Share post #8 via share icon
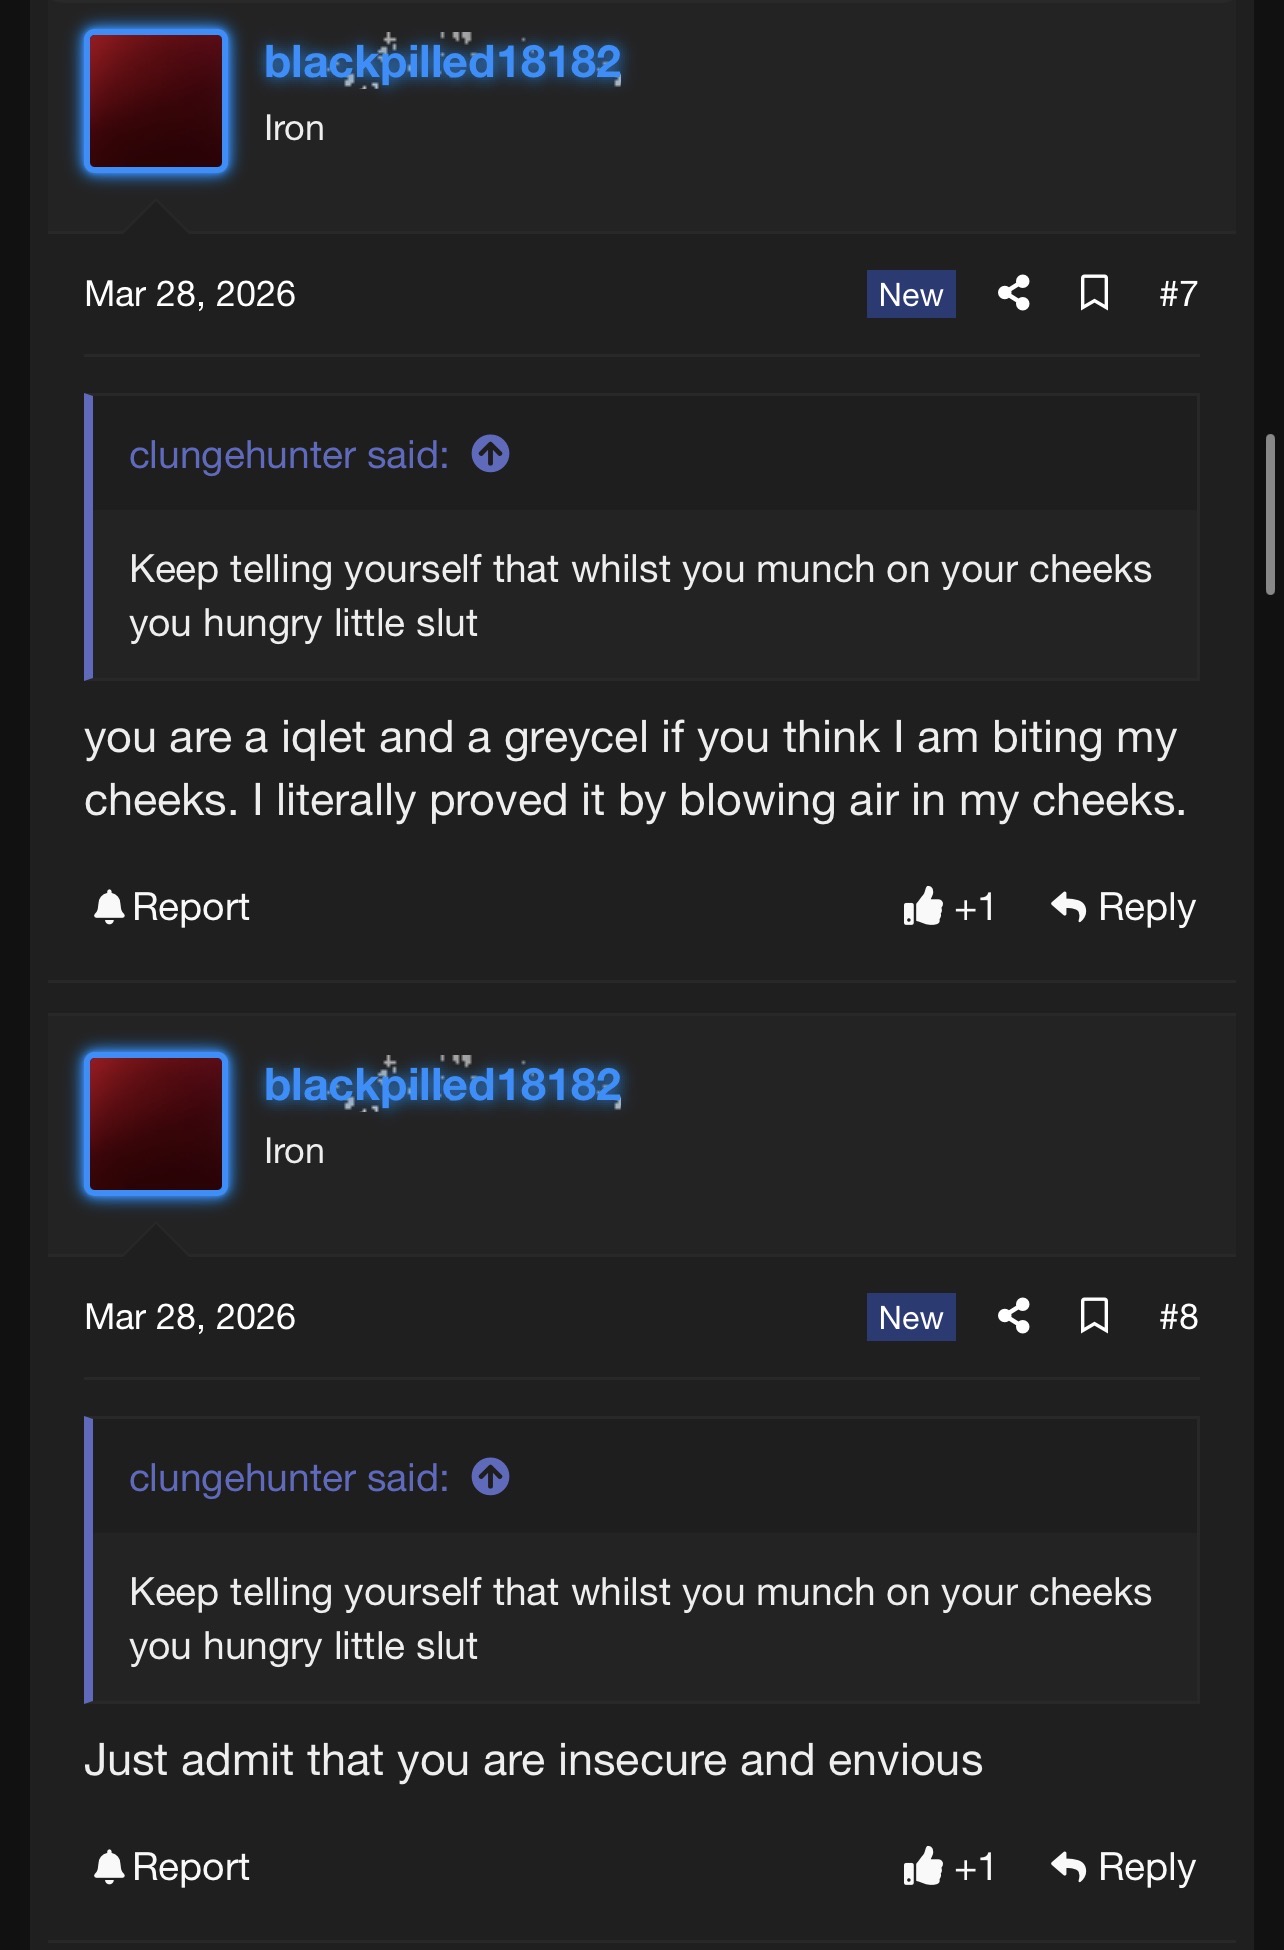Image resolution: width=1284 pixels, height=1950 pixels. tap(1014, 1316)
